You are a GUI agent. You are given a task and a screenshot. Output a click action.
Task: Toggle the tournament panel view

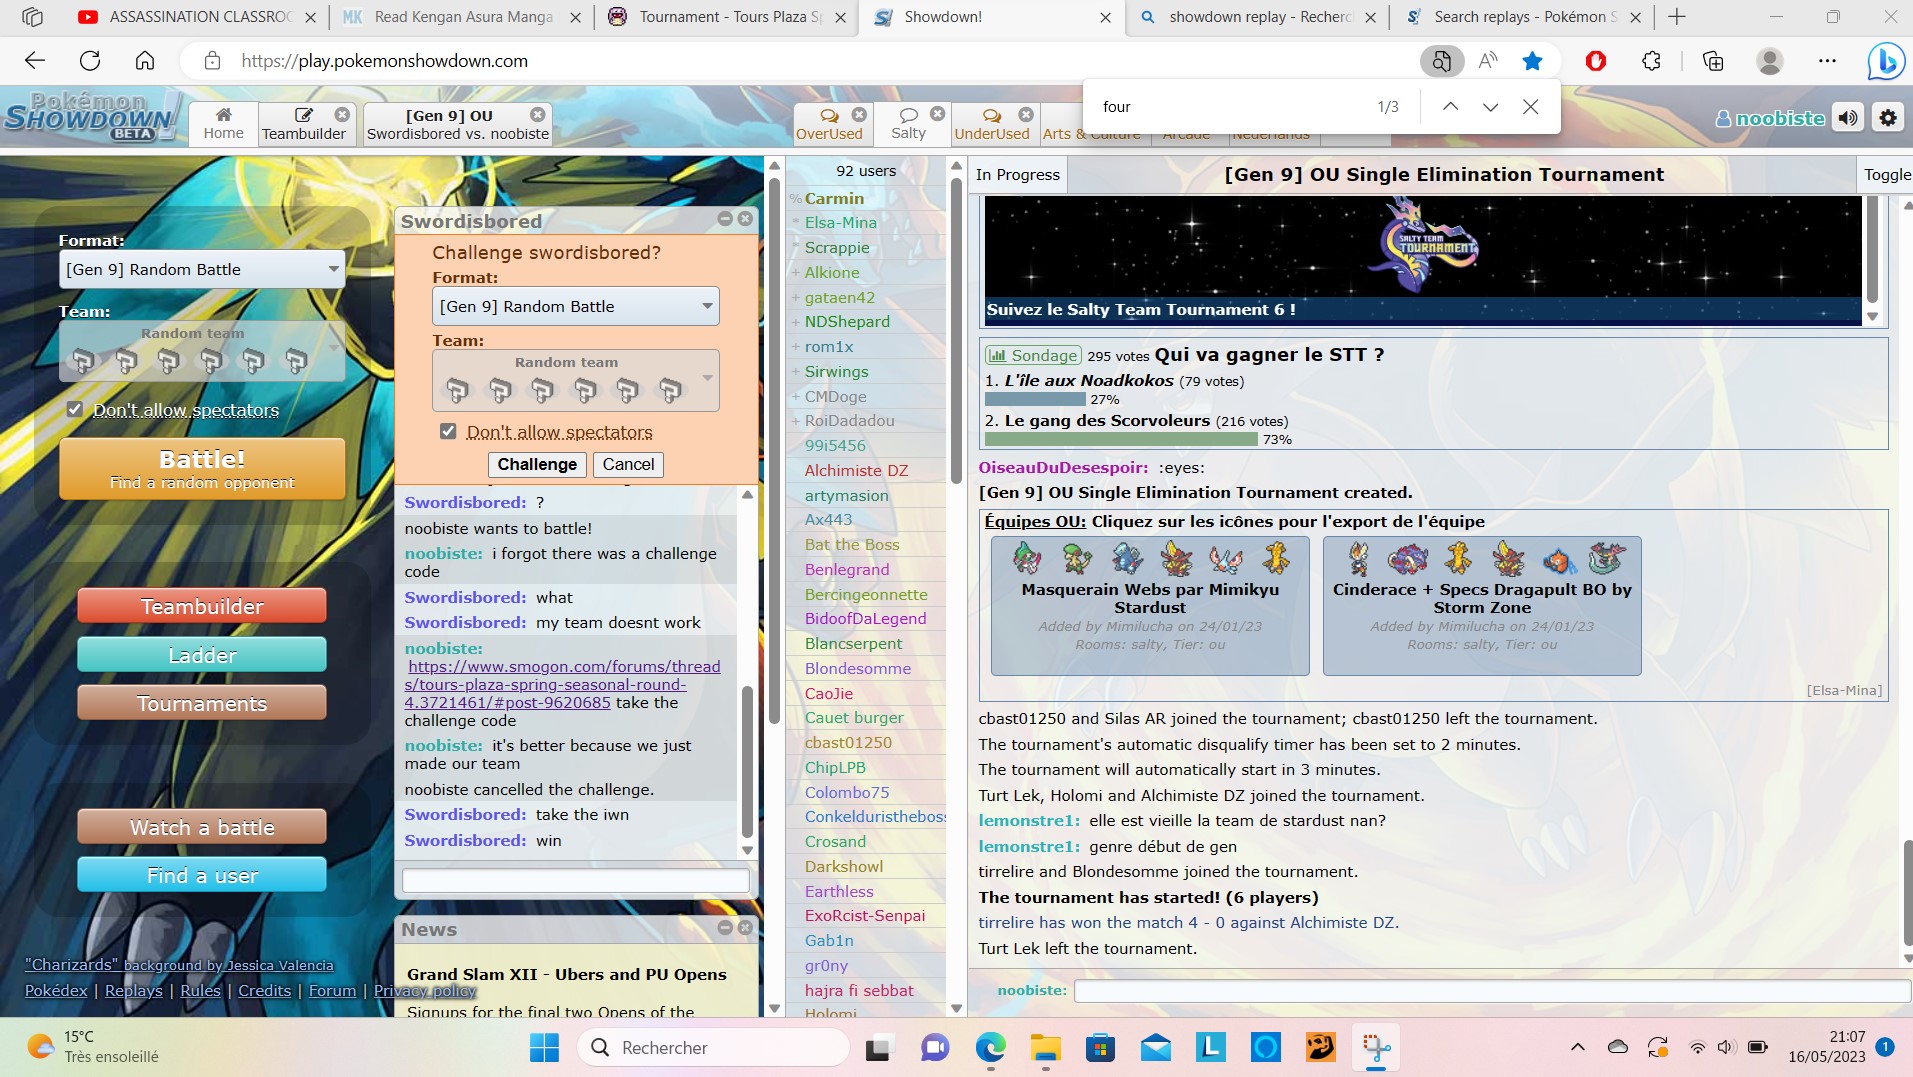[1886, 174]
